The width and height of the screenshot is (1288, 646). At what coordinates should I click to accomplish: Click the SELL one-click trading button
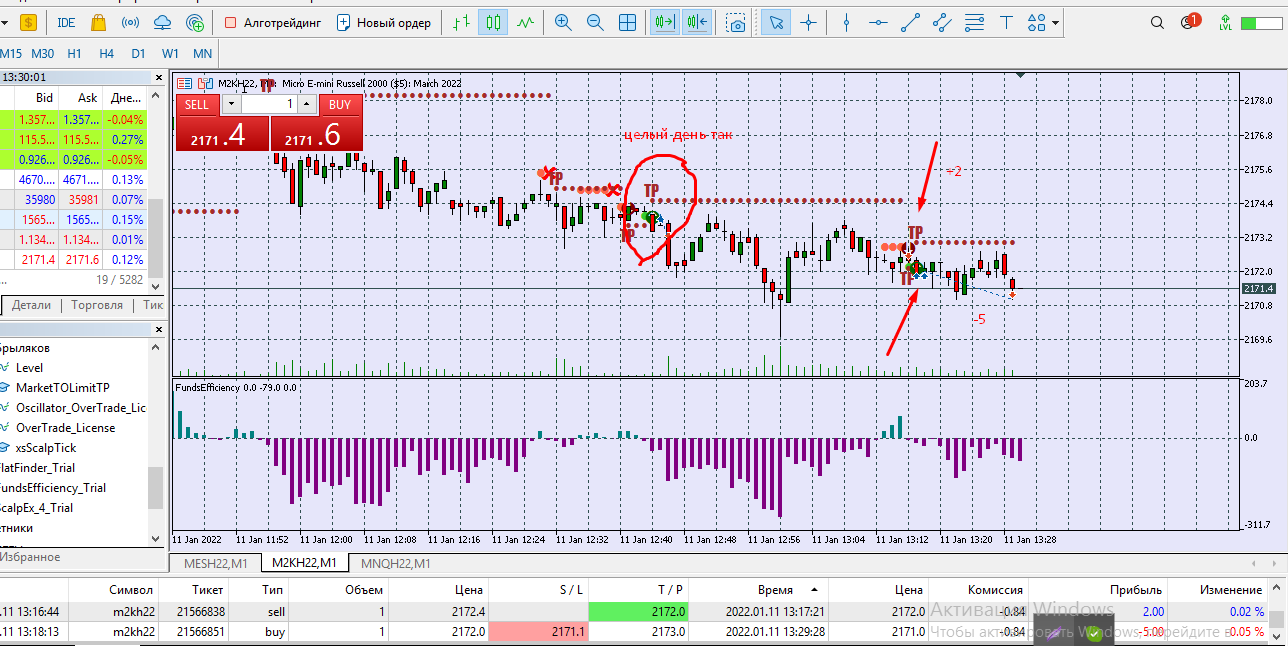[x=198, y=104]
